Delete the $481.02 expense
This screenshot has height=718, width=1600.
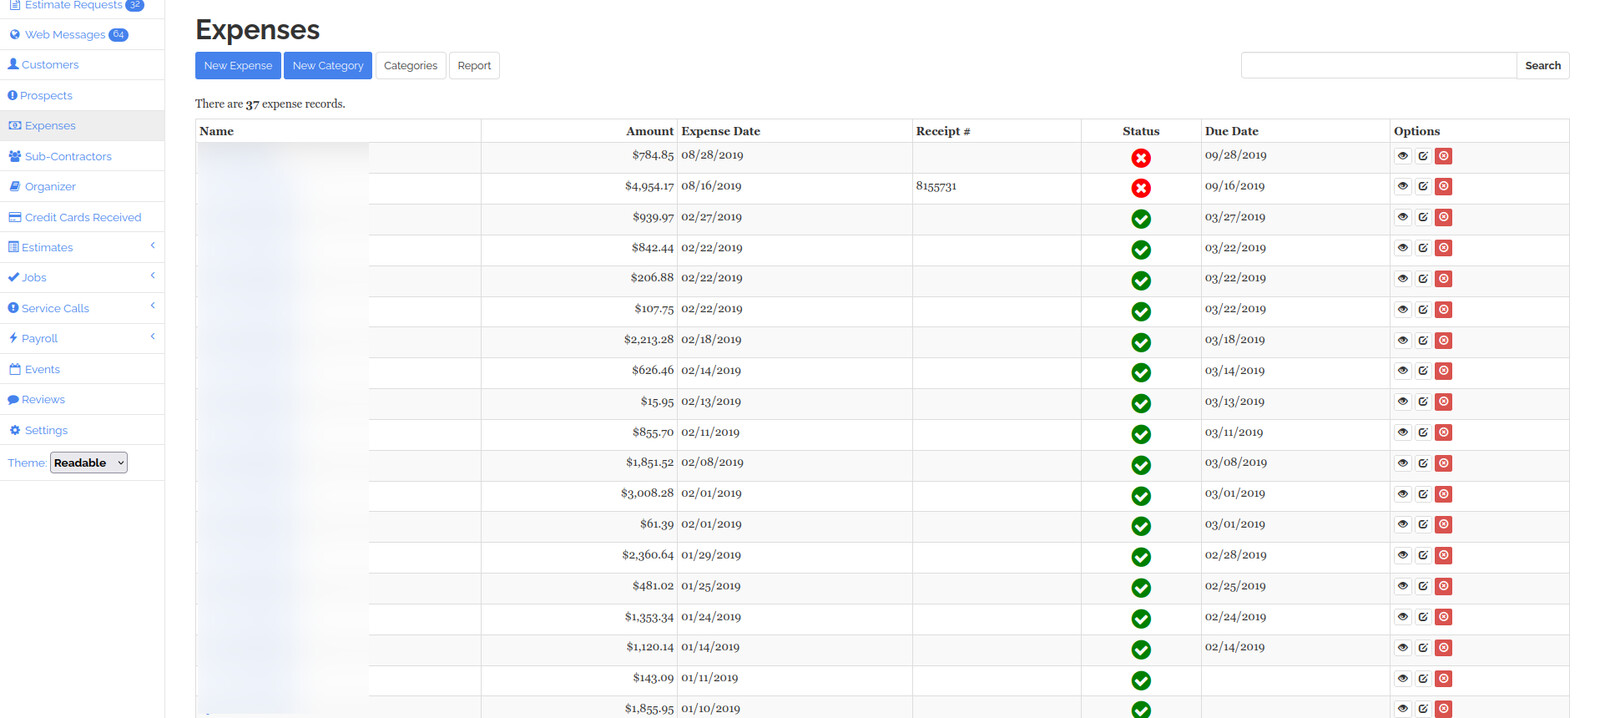(1444, 587)
